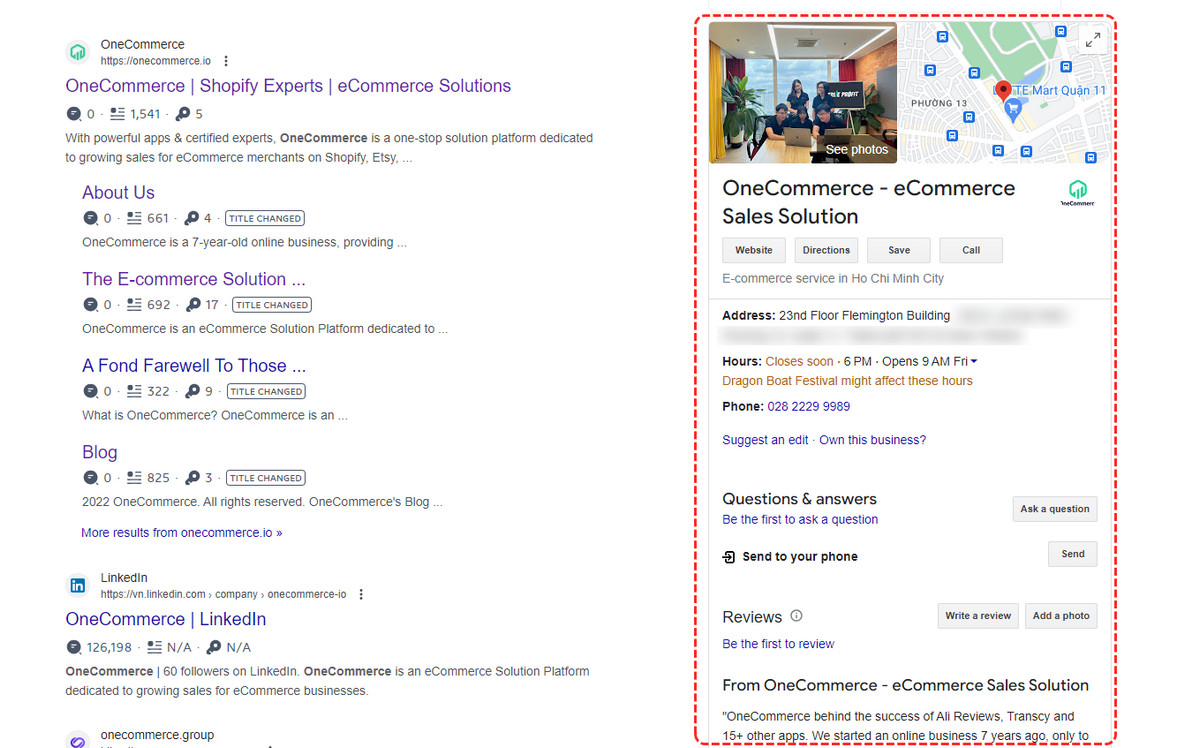1200x748 pixels.
Task: Click the info icon next to Reviews
Action: [796, 616]
